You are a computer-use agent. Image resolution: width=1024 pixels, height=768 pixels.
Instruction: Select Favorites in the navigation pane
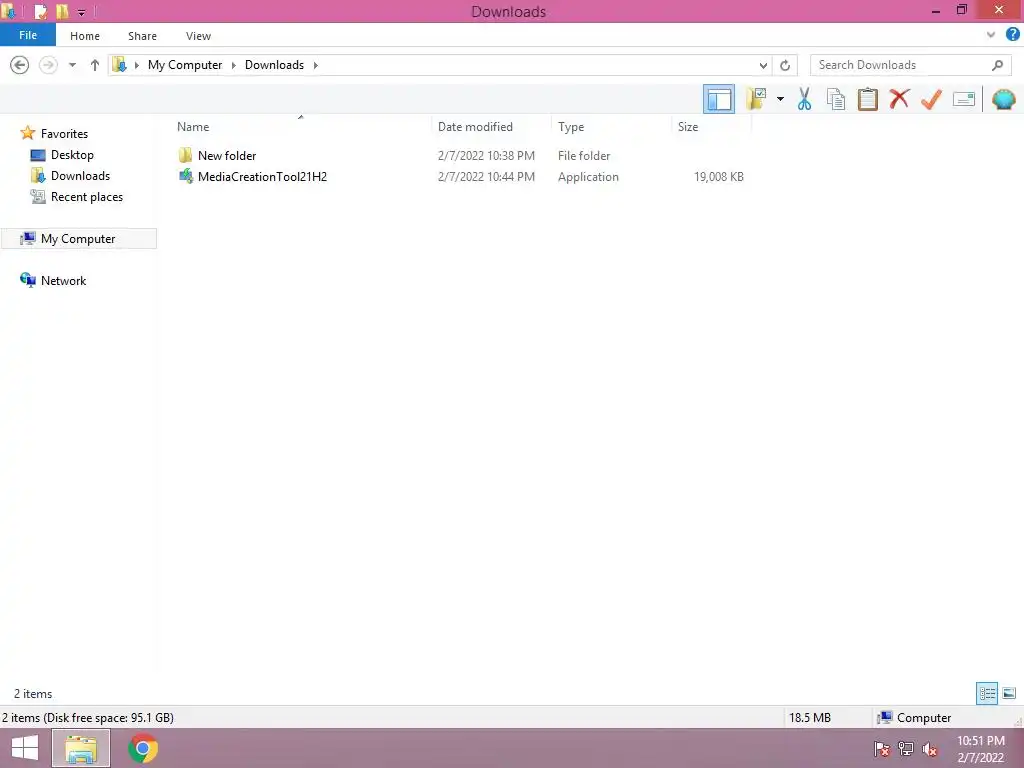[64, 133]
